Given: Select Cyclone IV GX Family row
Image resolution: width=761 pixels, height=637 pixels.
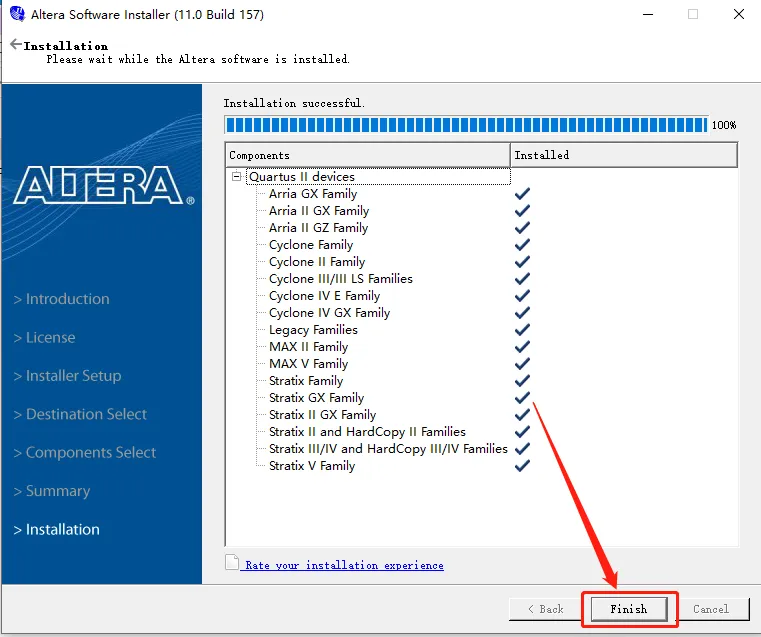Looking at the screenshot, I should pos(330,313).
